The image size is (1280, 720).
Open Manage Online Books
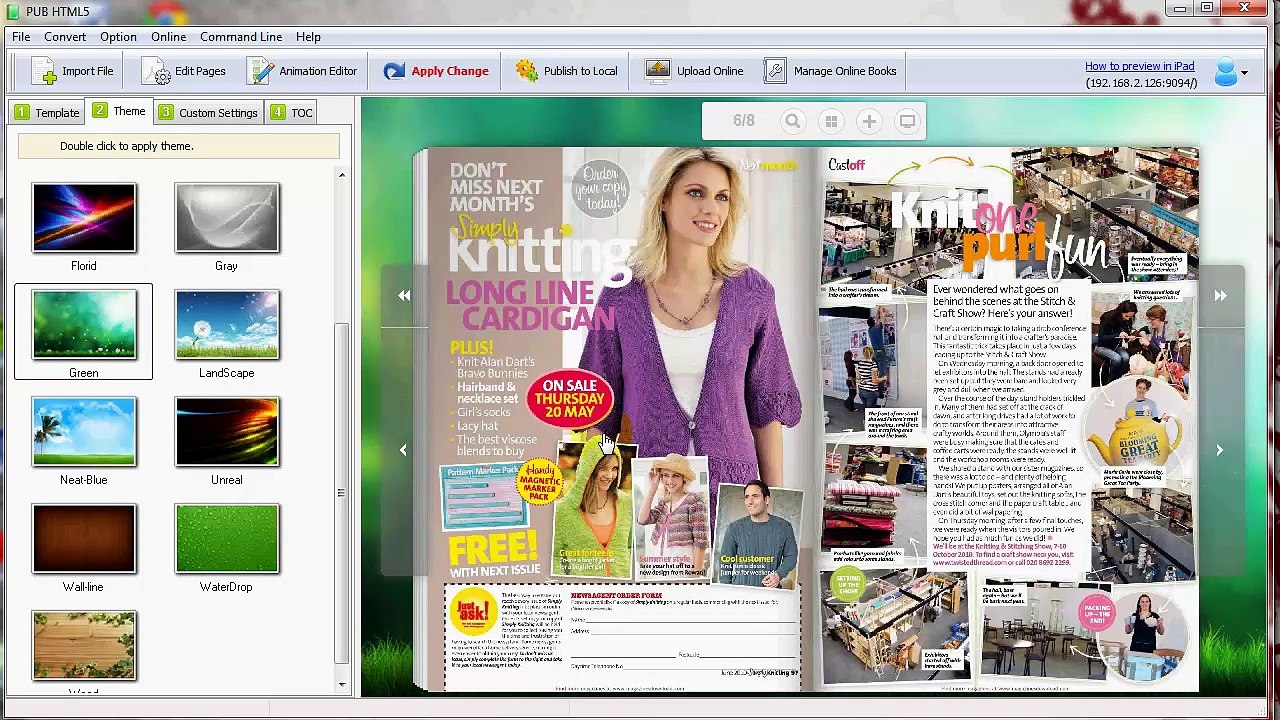point(831,71)
